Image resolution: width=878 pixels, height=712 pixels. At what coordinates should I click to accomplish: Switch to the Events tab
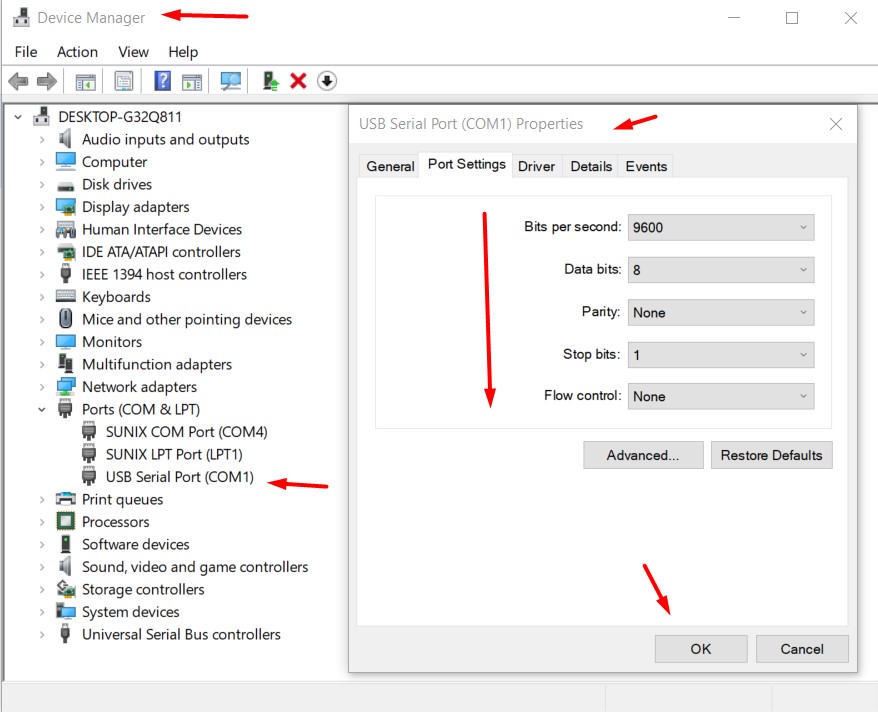point(646,166)
